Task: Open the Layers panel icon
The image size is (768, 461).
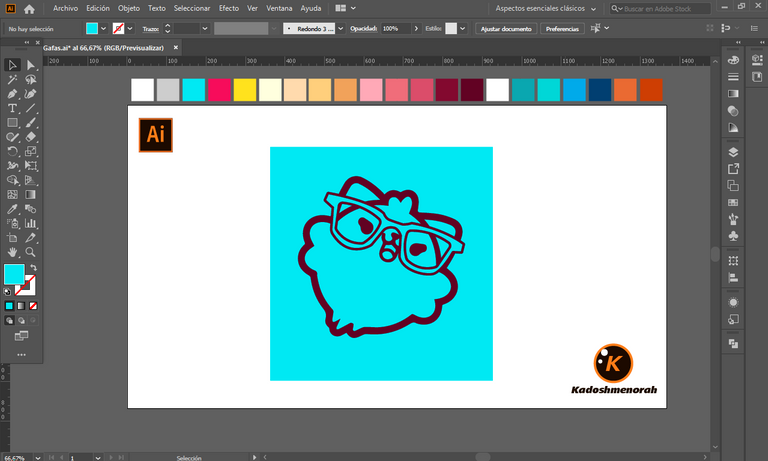Action: pyautogui.click(x=733, y=152)
